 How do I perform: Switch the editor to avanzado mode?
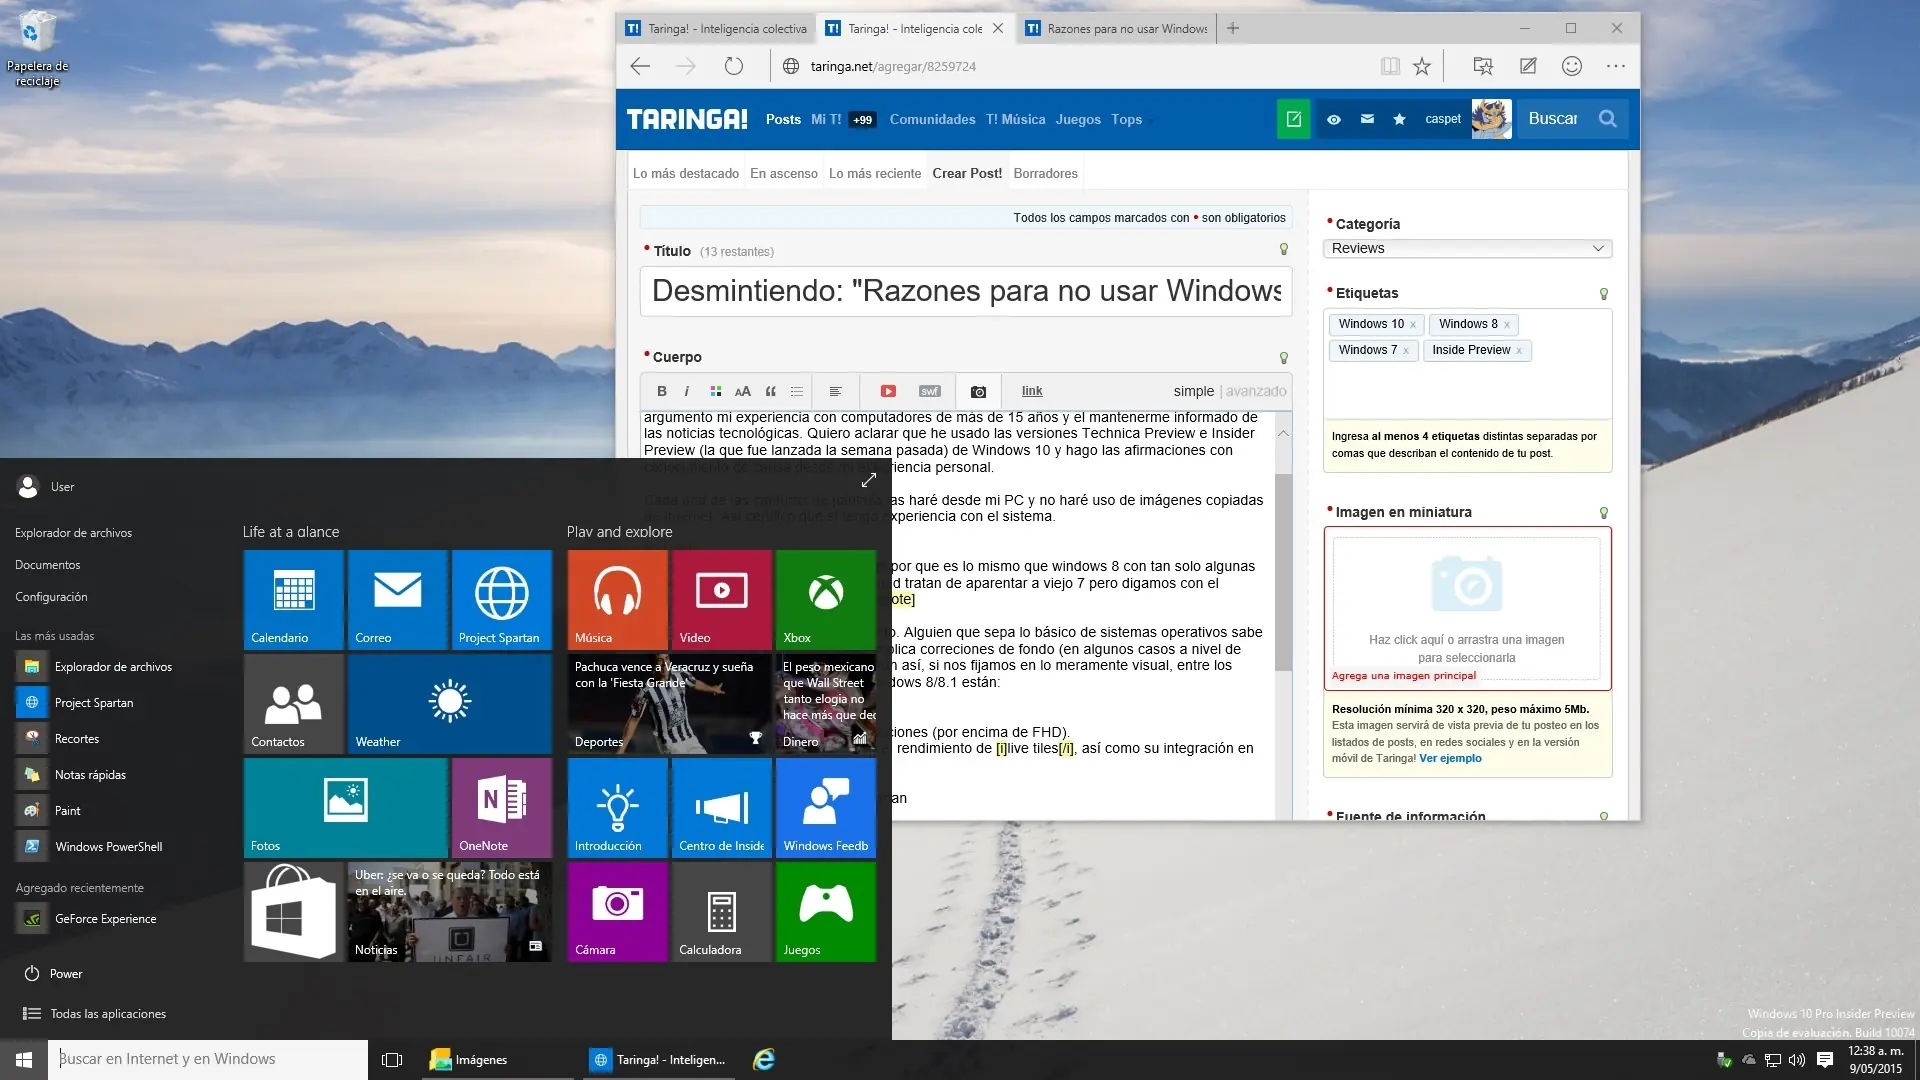click(x=1255, y=392)
